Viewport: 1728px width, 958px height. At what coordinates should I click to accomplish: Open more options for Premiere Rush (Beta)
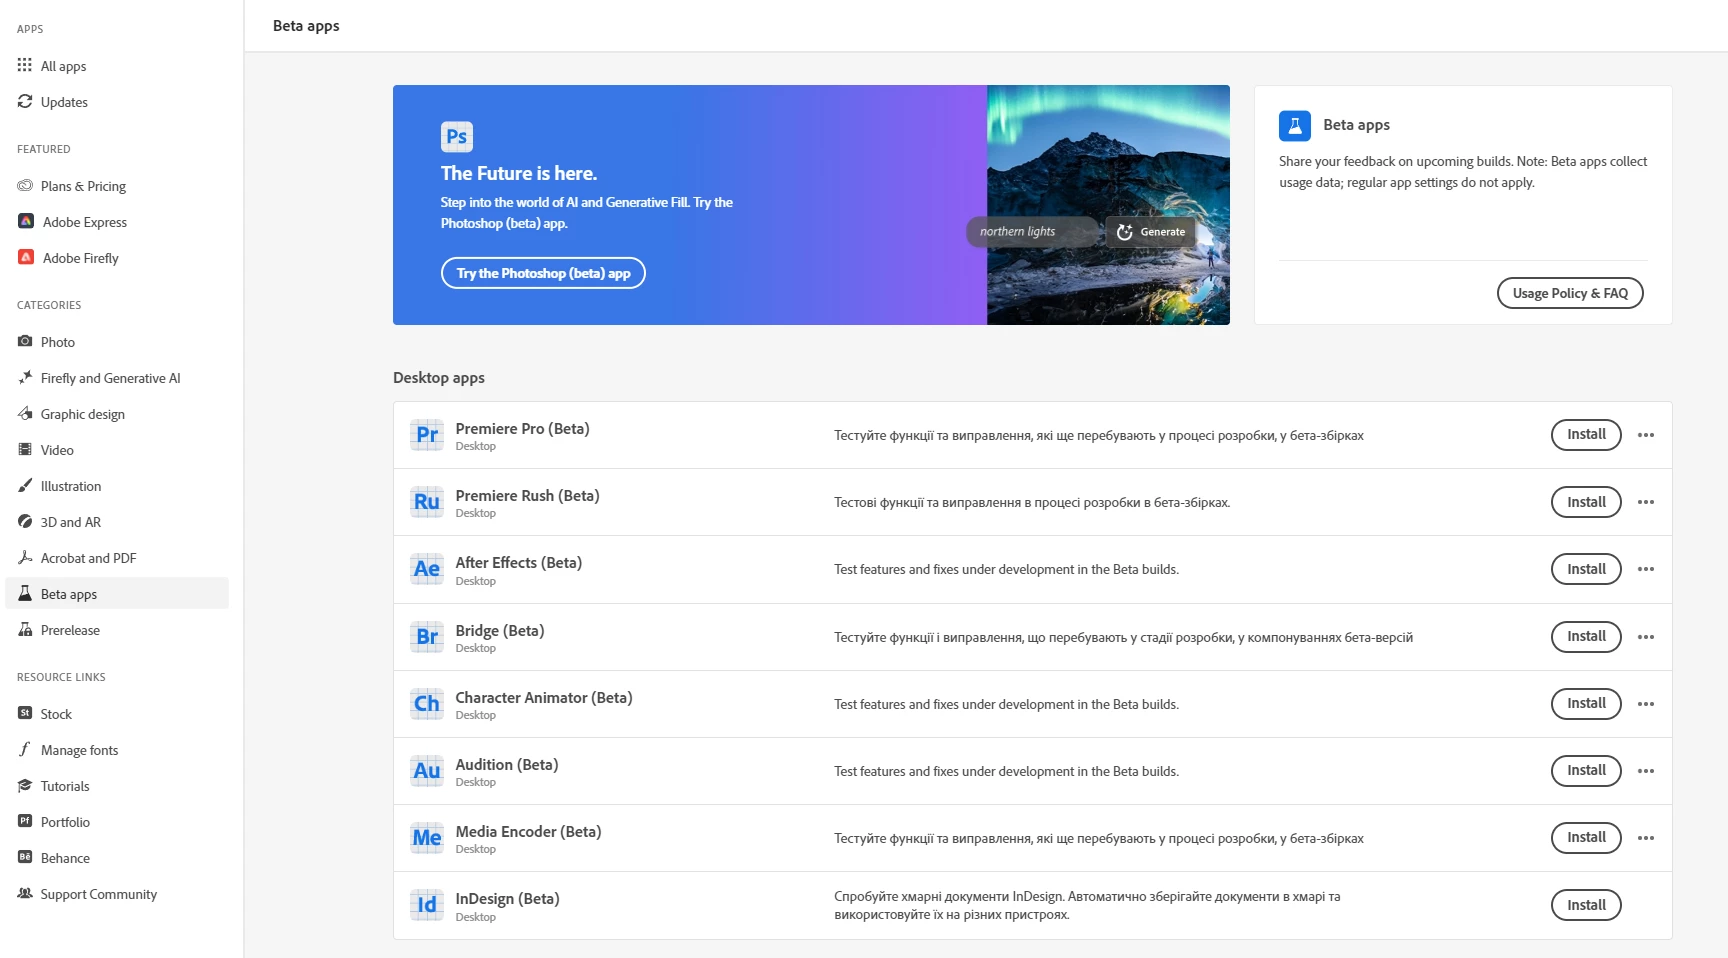[x=1646, y=502]
